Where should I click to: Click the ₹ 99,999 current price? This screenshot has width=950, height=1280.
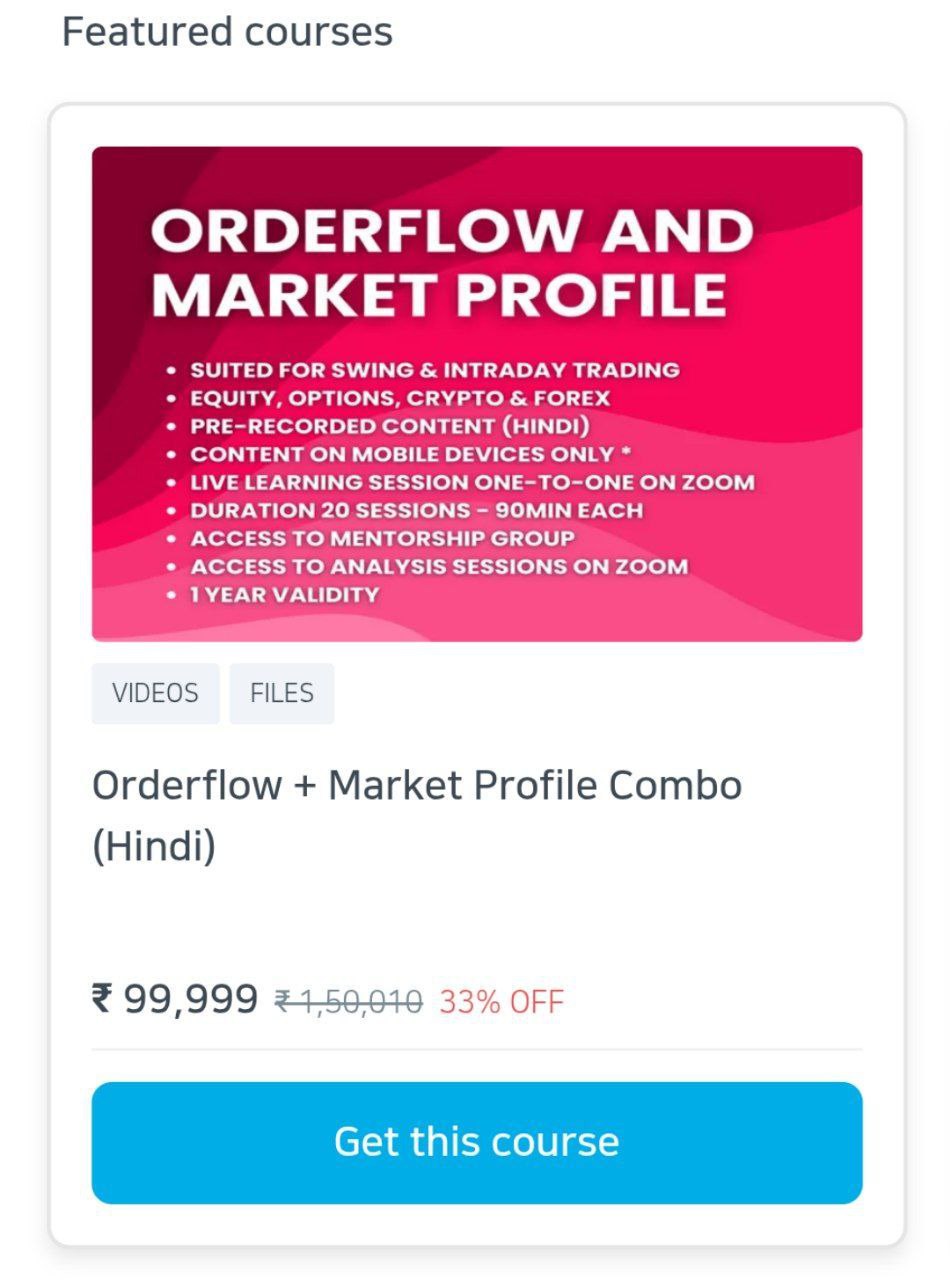(x=176, y=998)
